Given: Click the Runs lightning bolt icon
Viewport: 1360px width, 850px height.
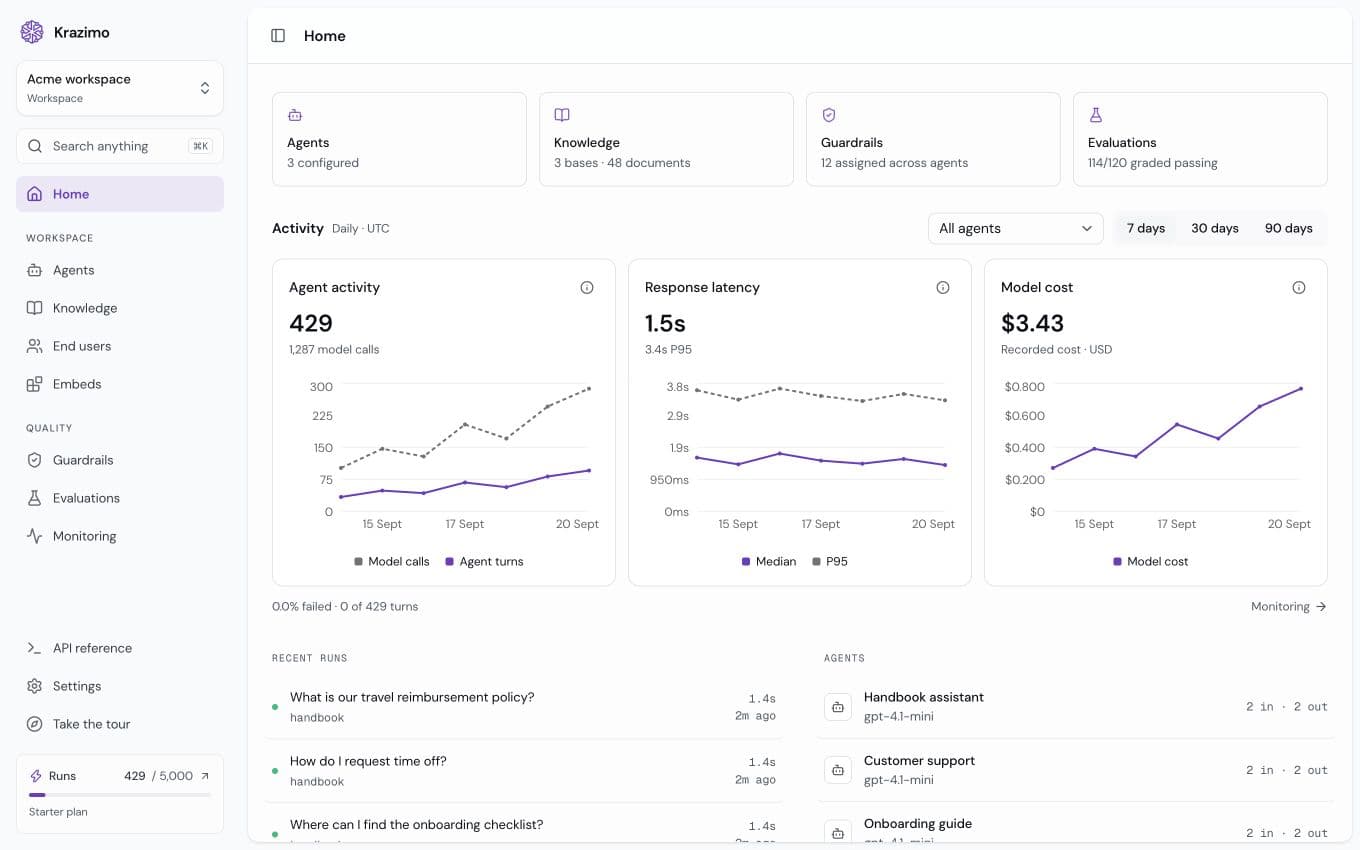Looking at the screenshot, I should point(36,776).
